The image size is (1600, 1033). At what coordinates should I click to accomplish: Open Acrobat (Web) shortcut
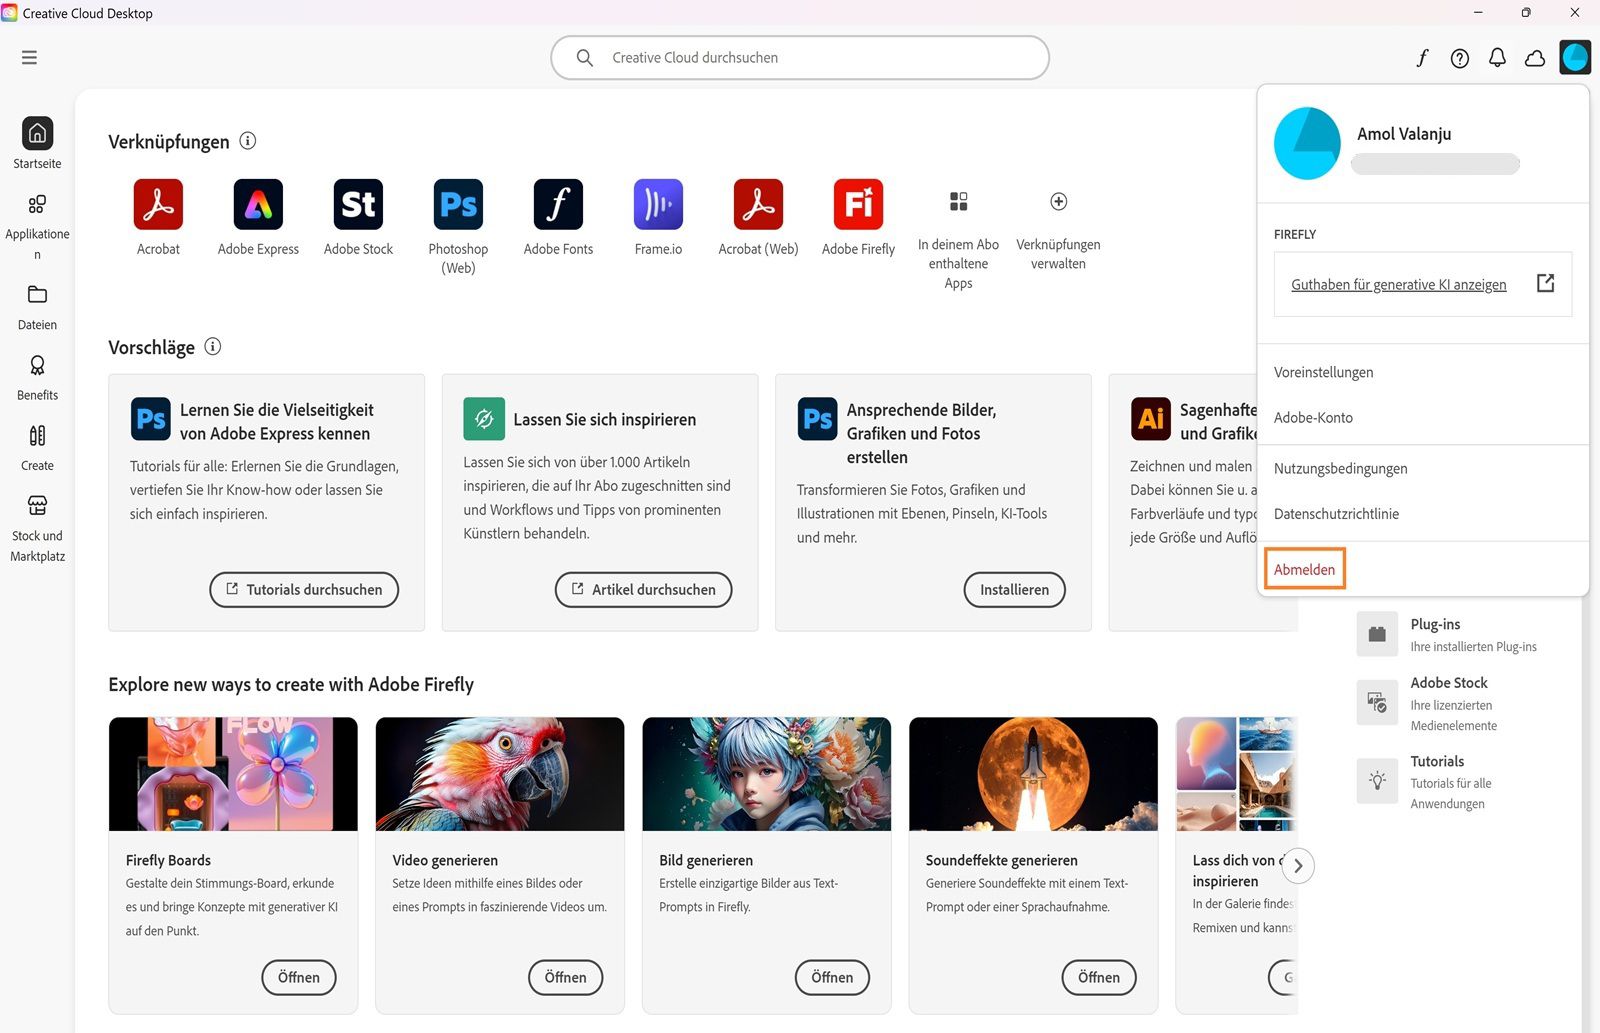758,204
